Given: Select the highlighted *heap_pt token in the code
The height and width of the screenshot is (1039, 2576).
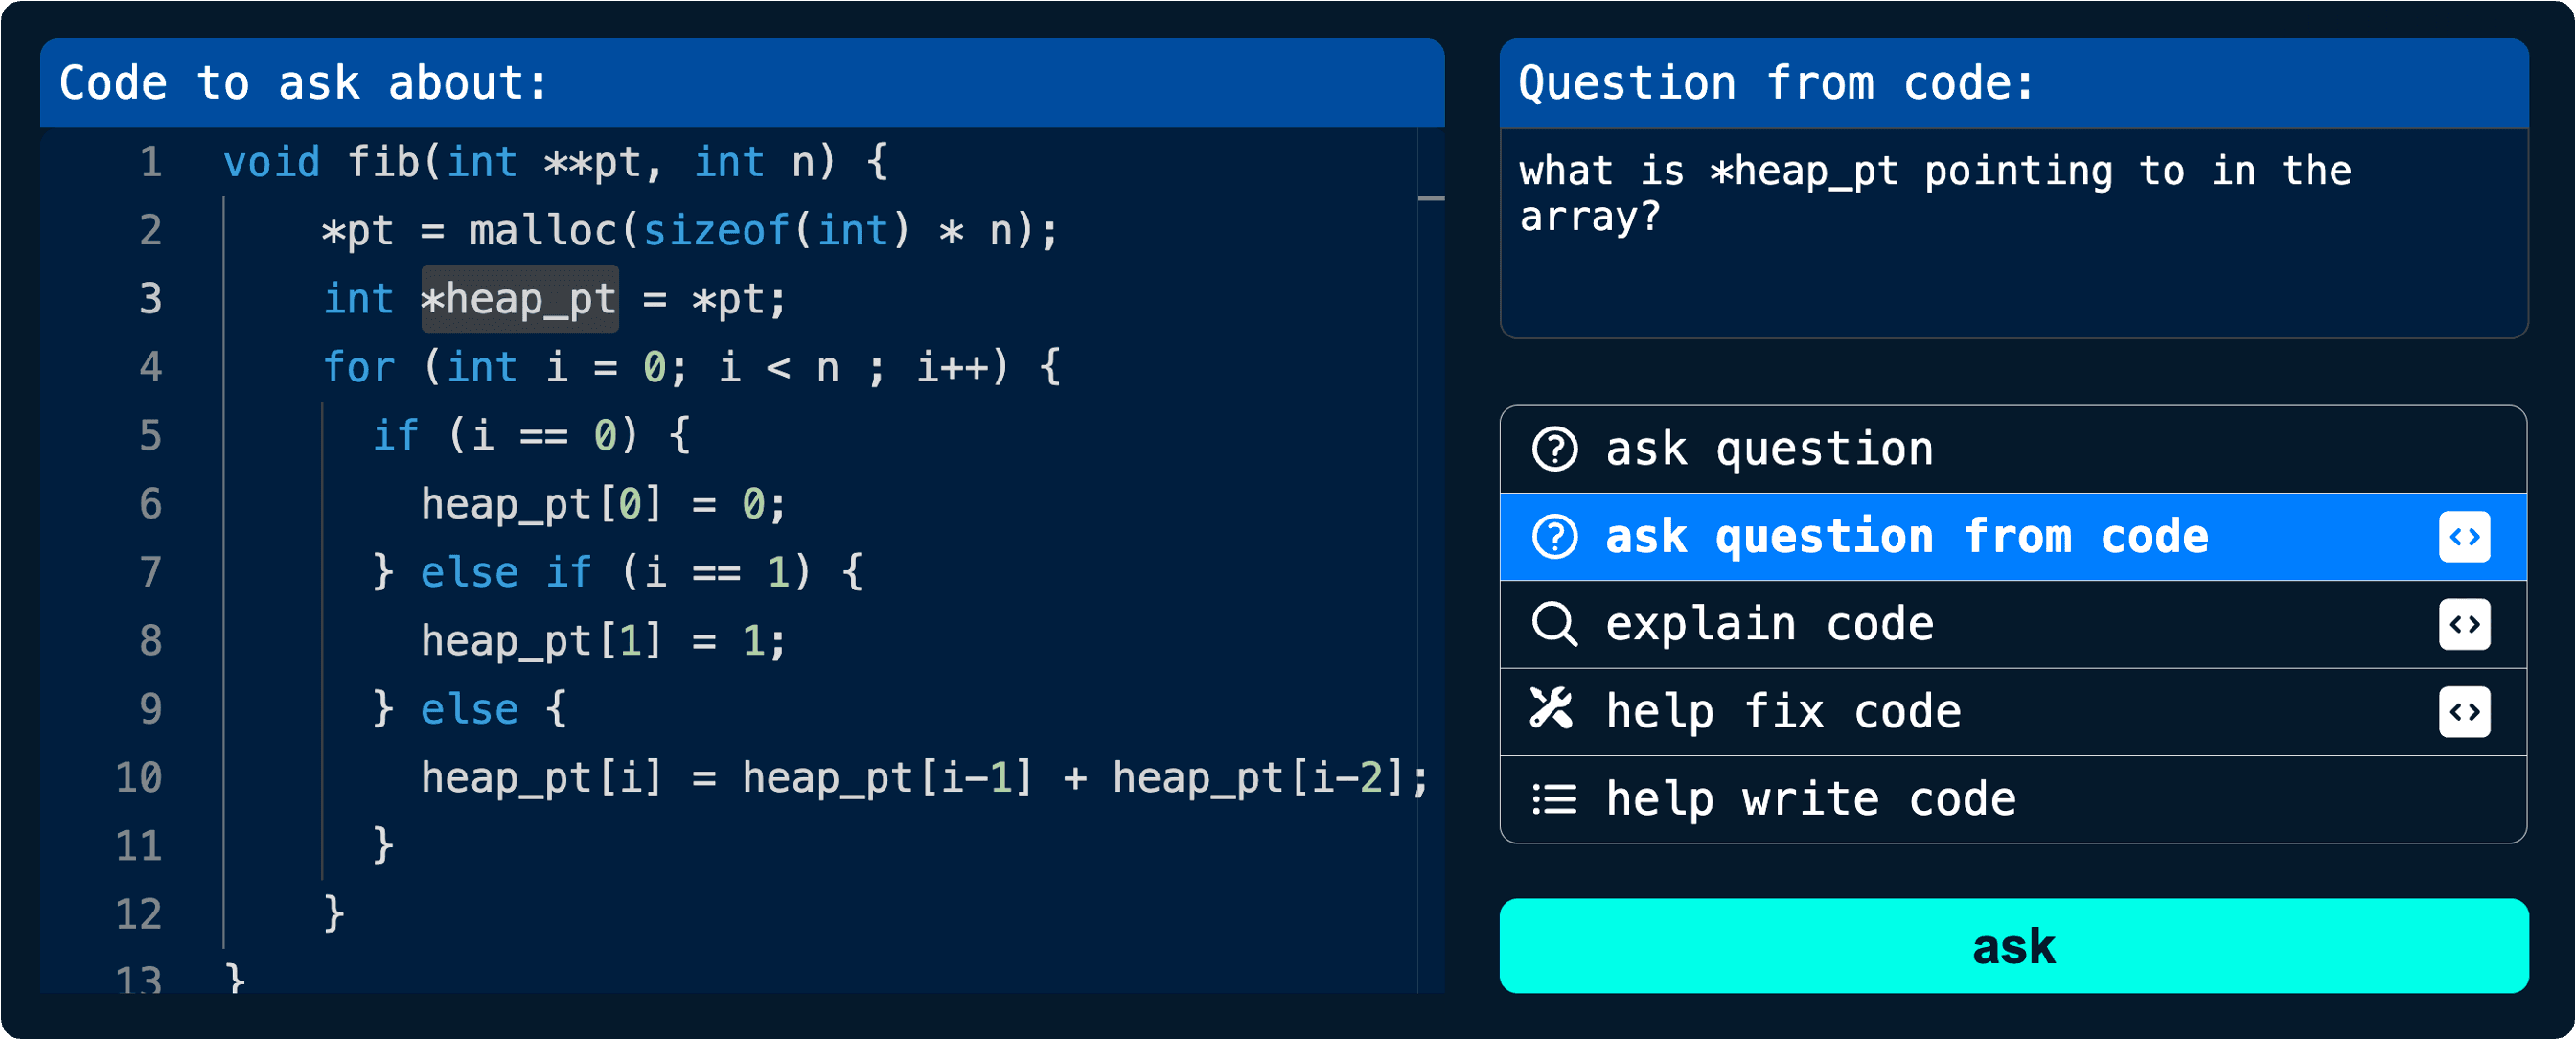Looking at the screenshot, I should click(x=519, y=297).
